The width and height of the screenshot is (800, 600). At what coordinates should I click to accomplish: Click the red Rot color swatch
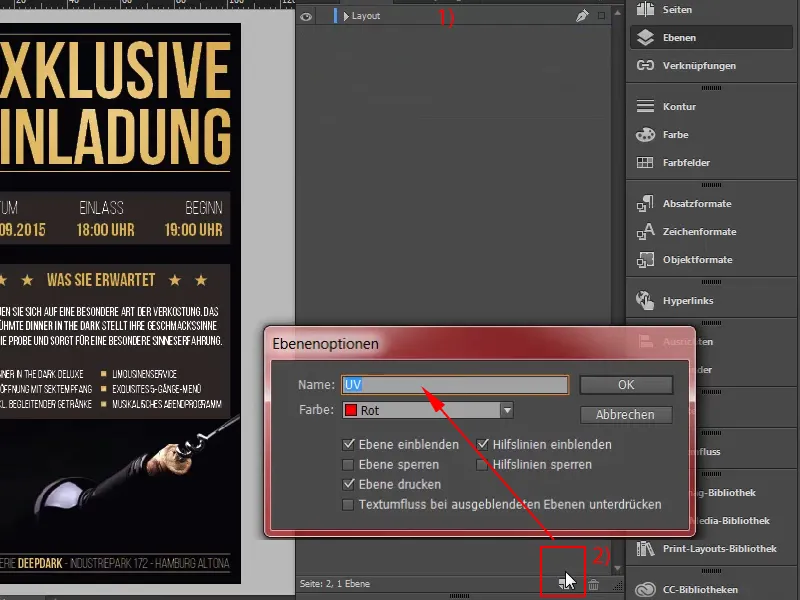[351, 410]
